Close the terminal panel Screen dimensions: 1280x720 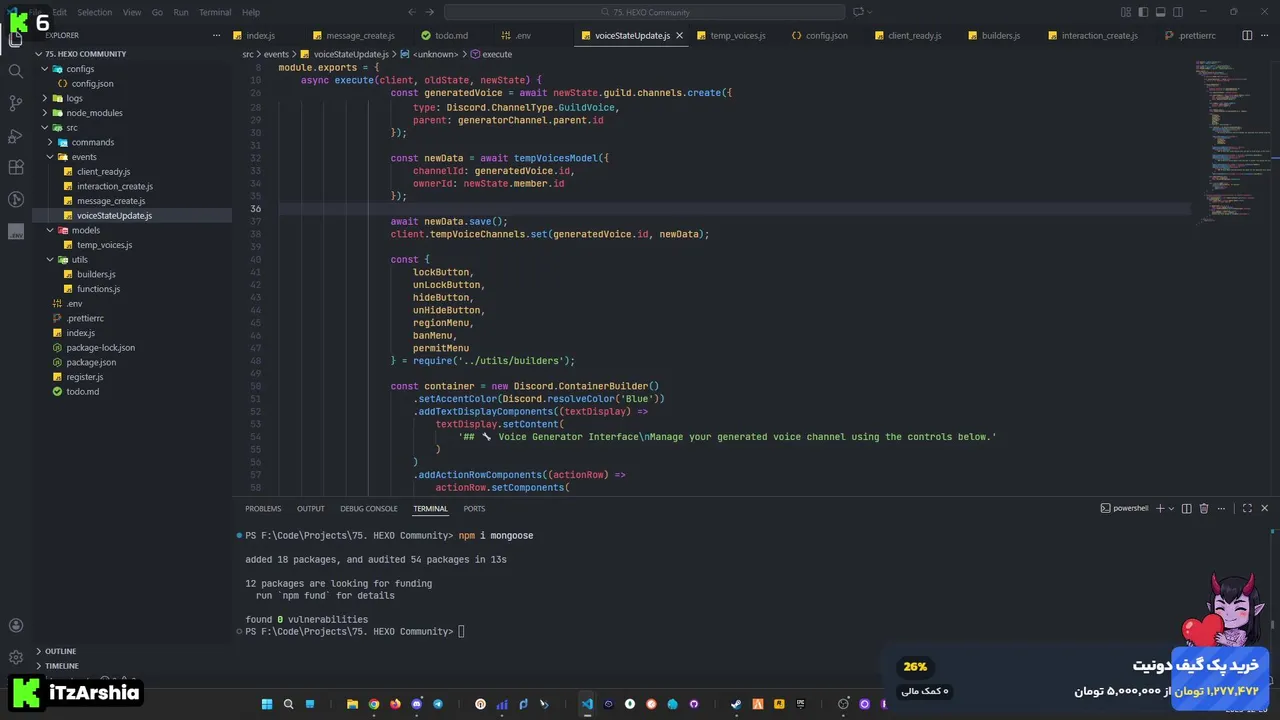pos(1265,508)
